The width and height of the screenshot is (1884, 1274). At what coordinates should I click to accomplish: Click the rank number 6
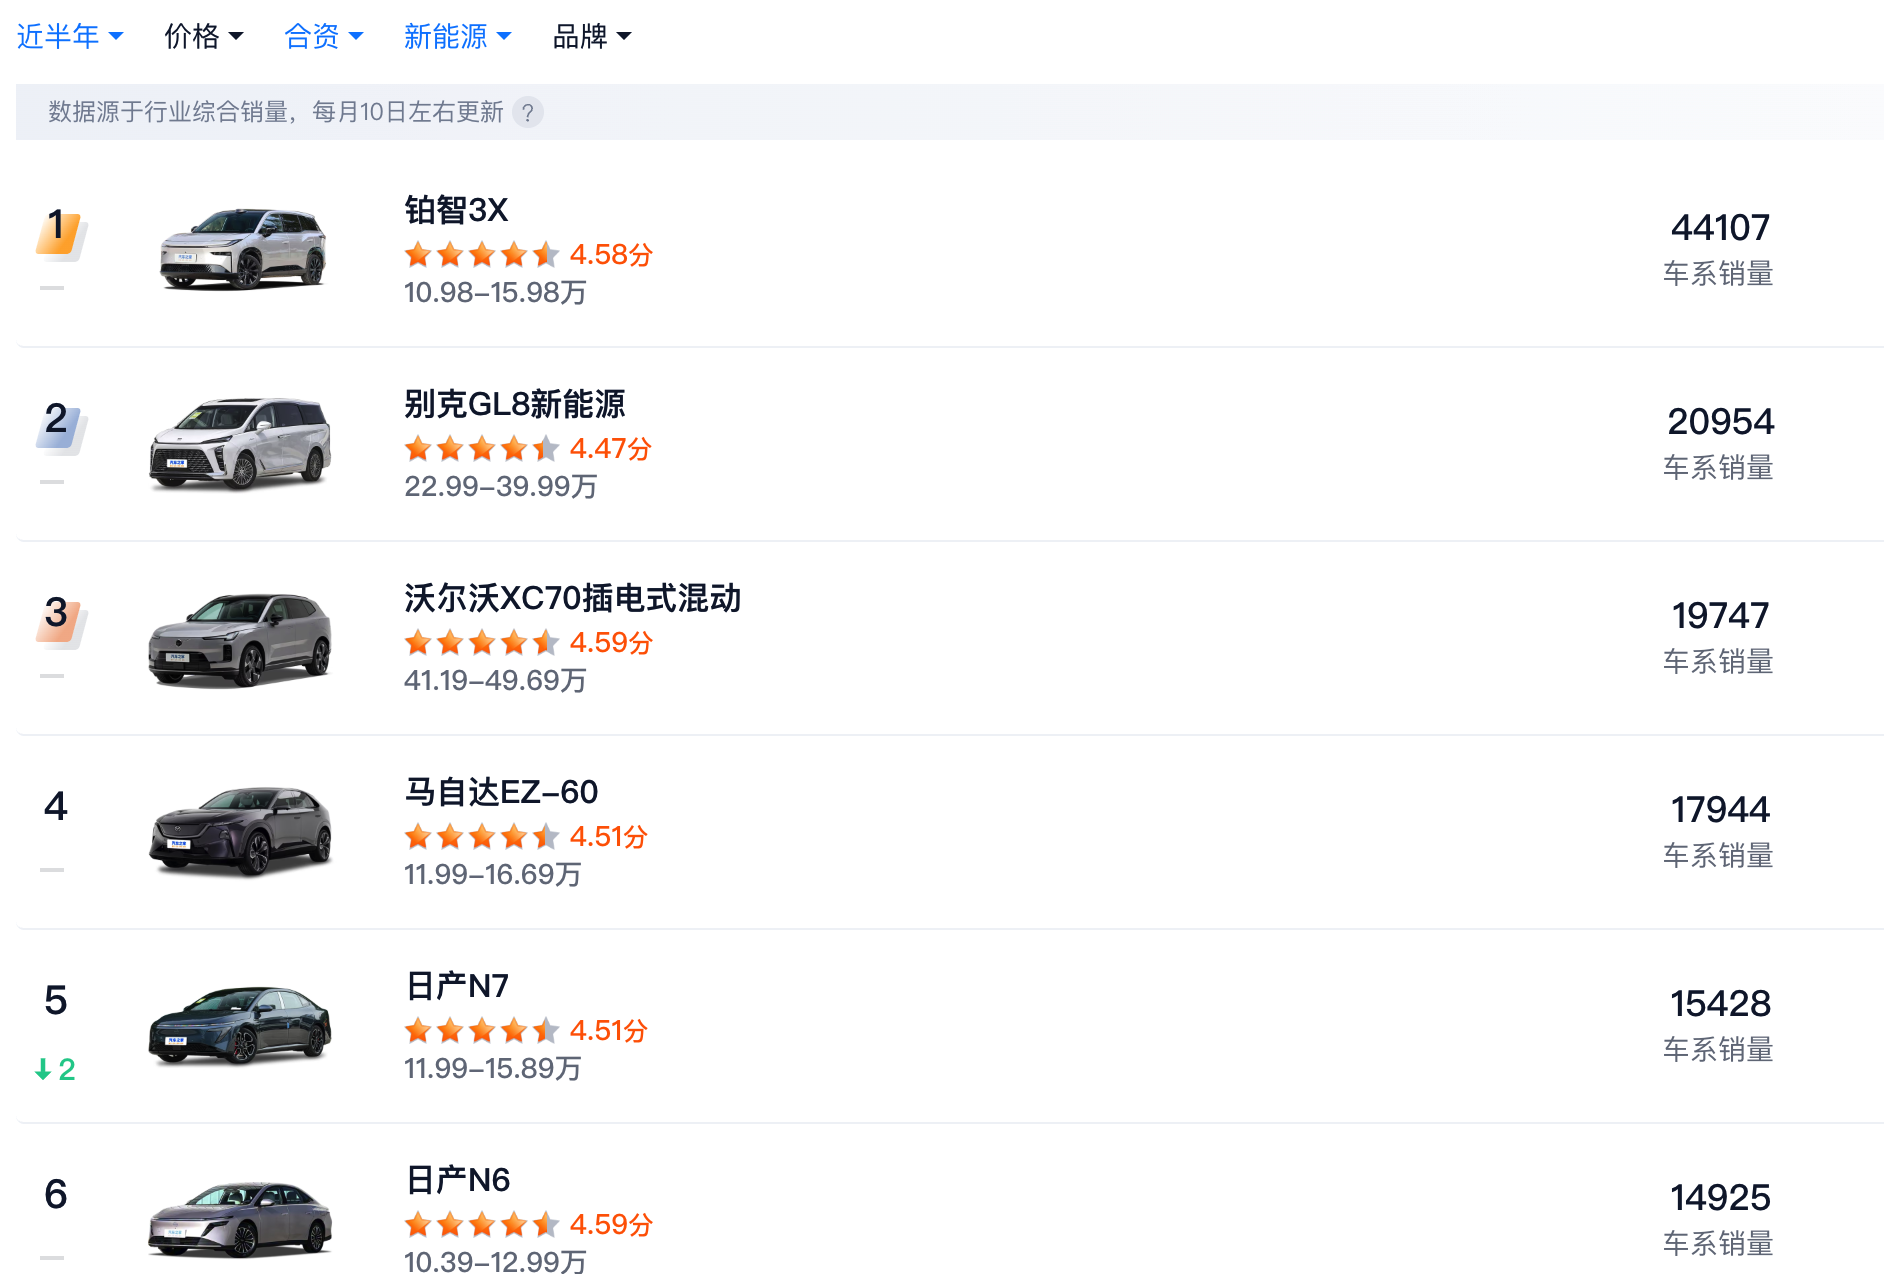56,1194
